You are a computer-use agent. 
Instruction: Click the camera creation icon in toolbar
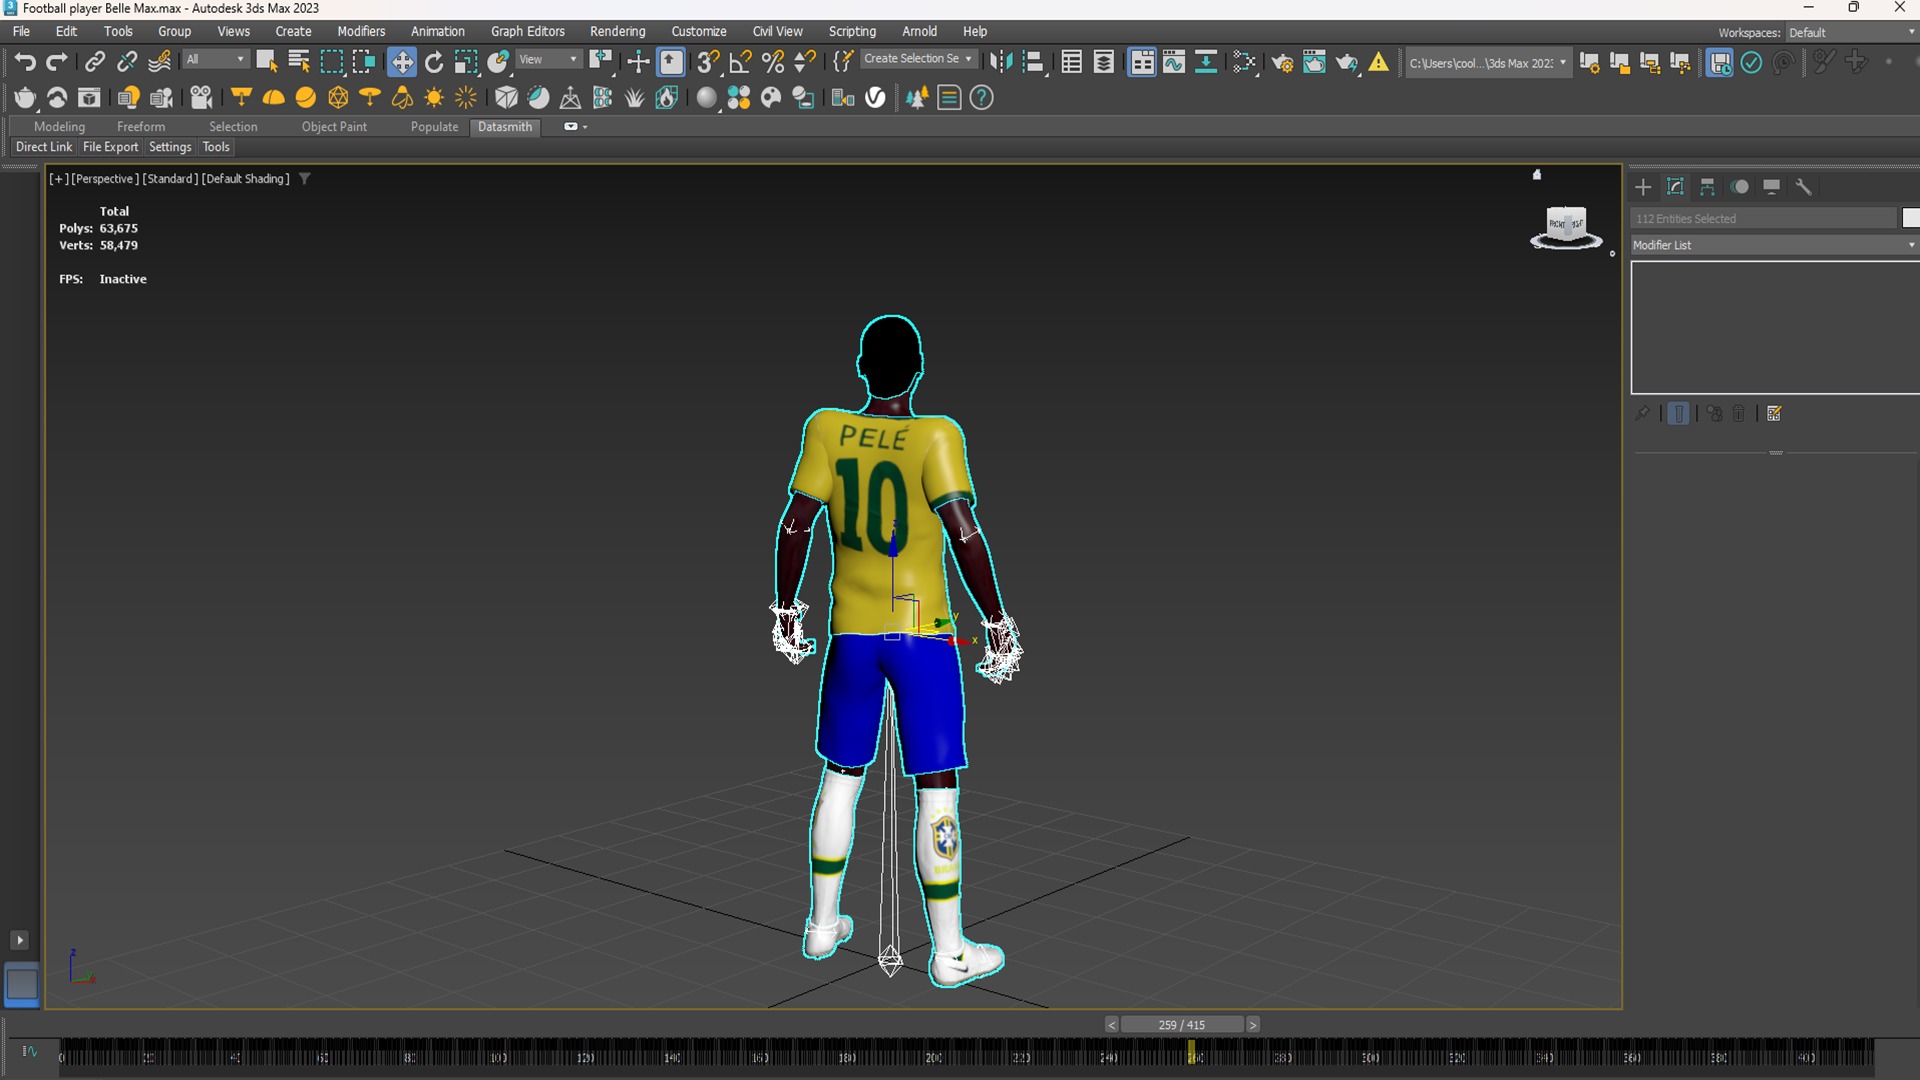tap(201, 98)
